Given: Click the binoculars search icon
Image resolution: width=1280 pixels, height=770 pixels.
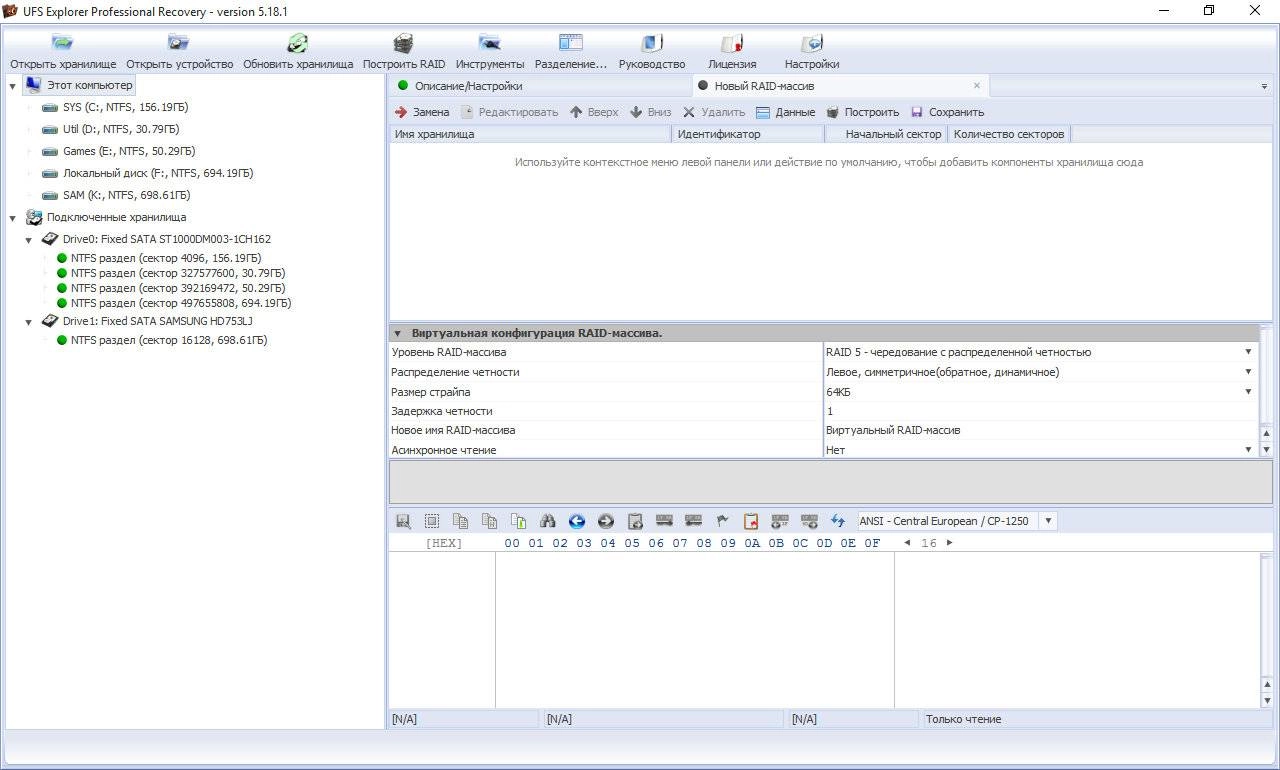Looking at the screenshot, I should [x=547, y=521].
